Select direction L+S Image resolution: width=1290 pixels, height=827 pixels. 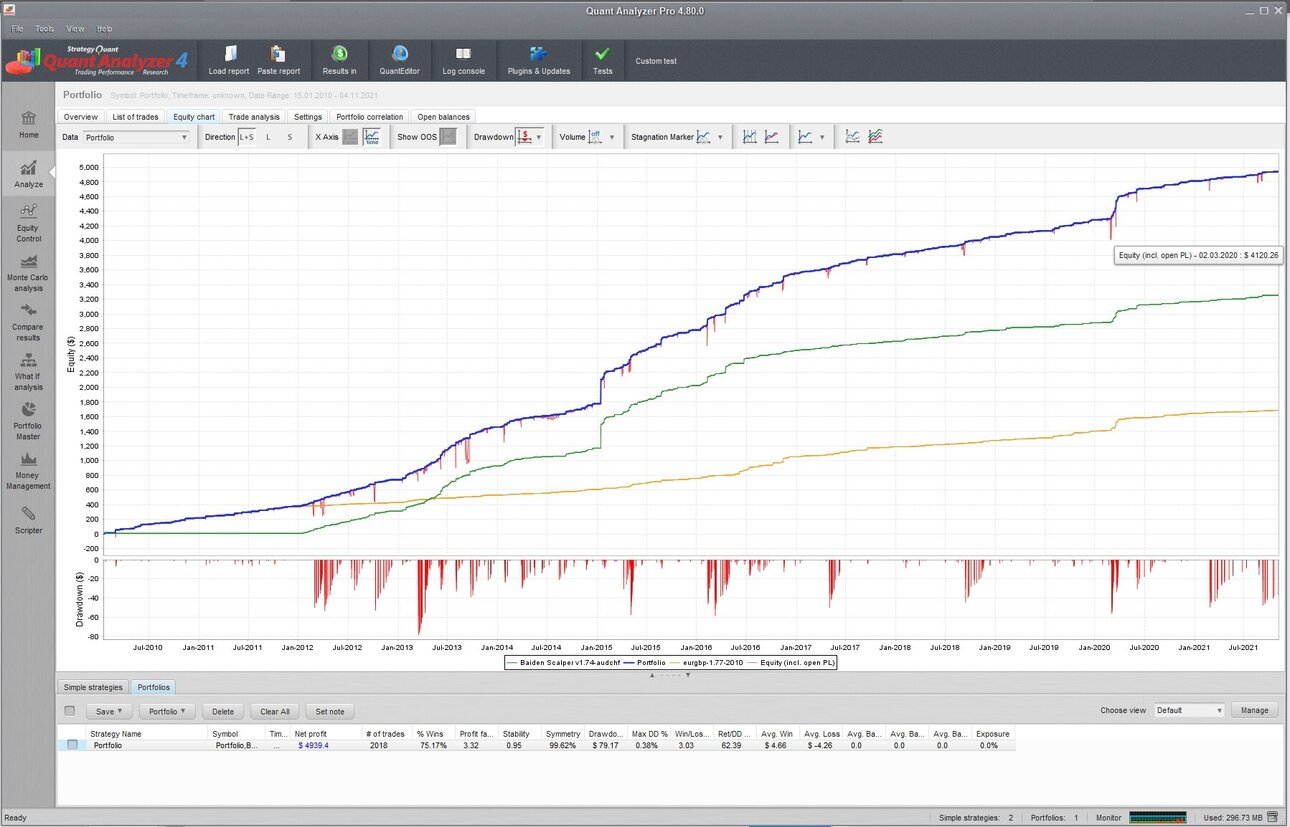click(246, 137)
